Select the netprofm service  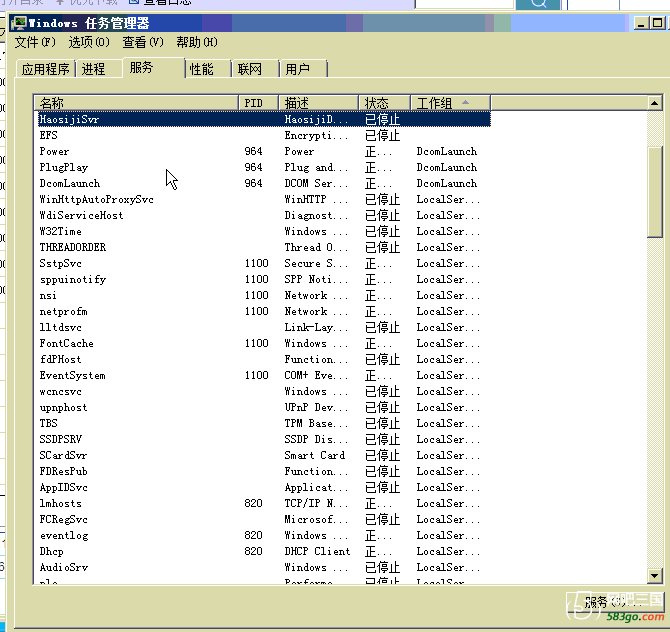click(63, 312)
